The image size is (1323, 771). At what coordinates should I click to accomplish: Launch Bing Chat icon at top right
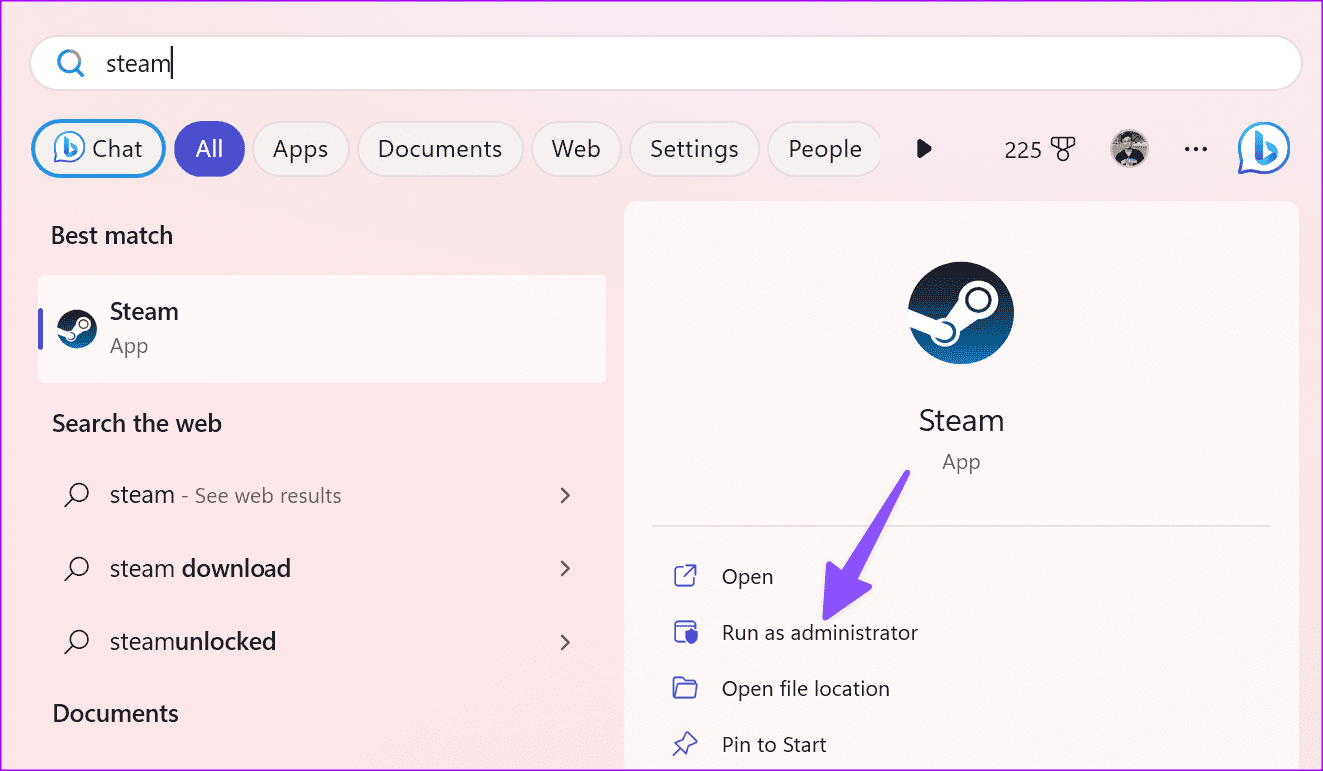click(1264, 148)
